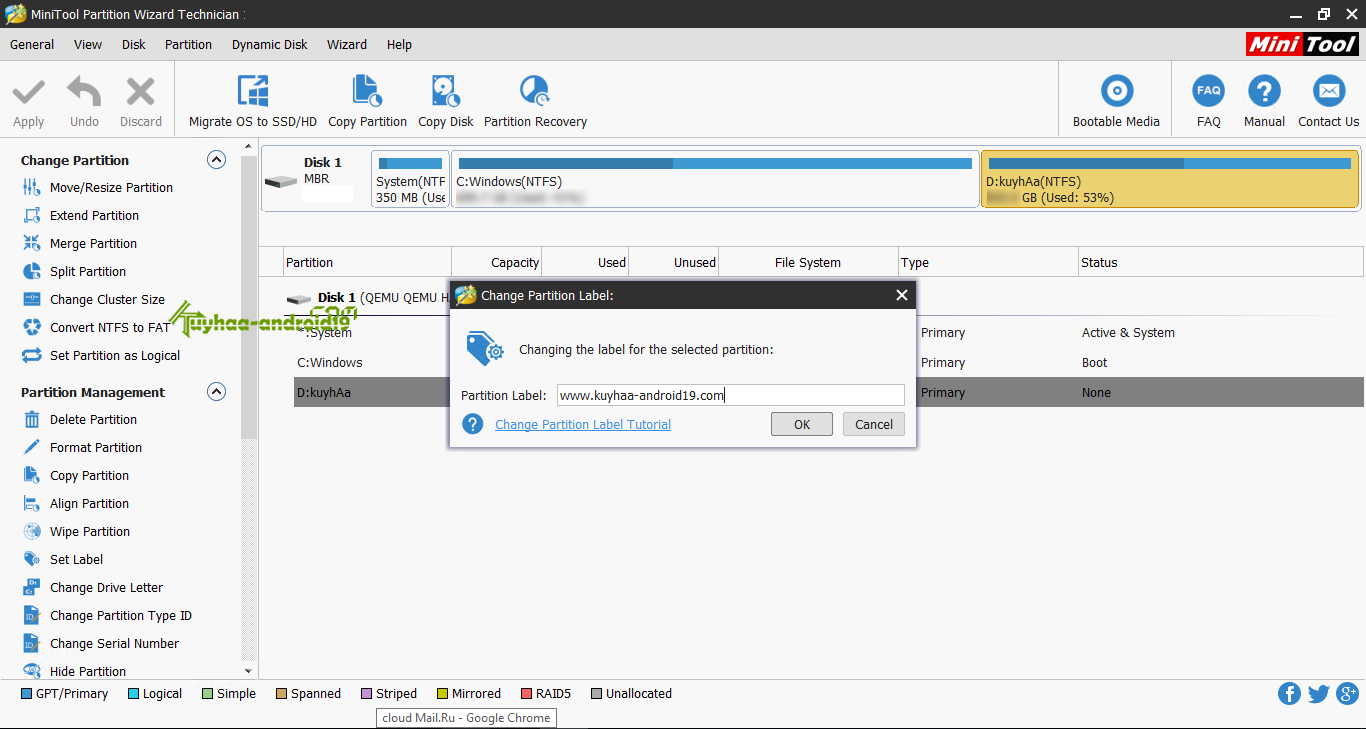
Task: Cancel the Change Partition Label dialog
Action: coord(874,424)
